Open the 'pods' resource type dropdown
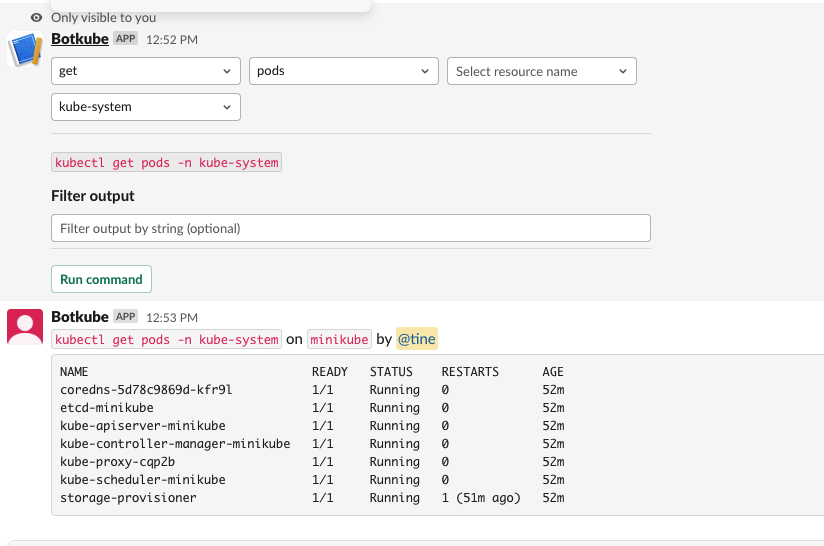Image resolution: width=824 pixels, height=546 pixels. 344,71
